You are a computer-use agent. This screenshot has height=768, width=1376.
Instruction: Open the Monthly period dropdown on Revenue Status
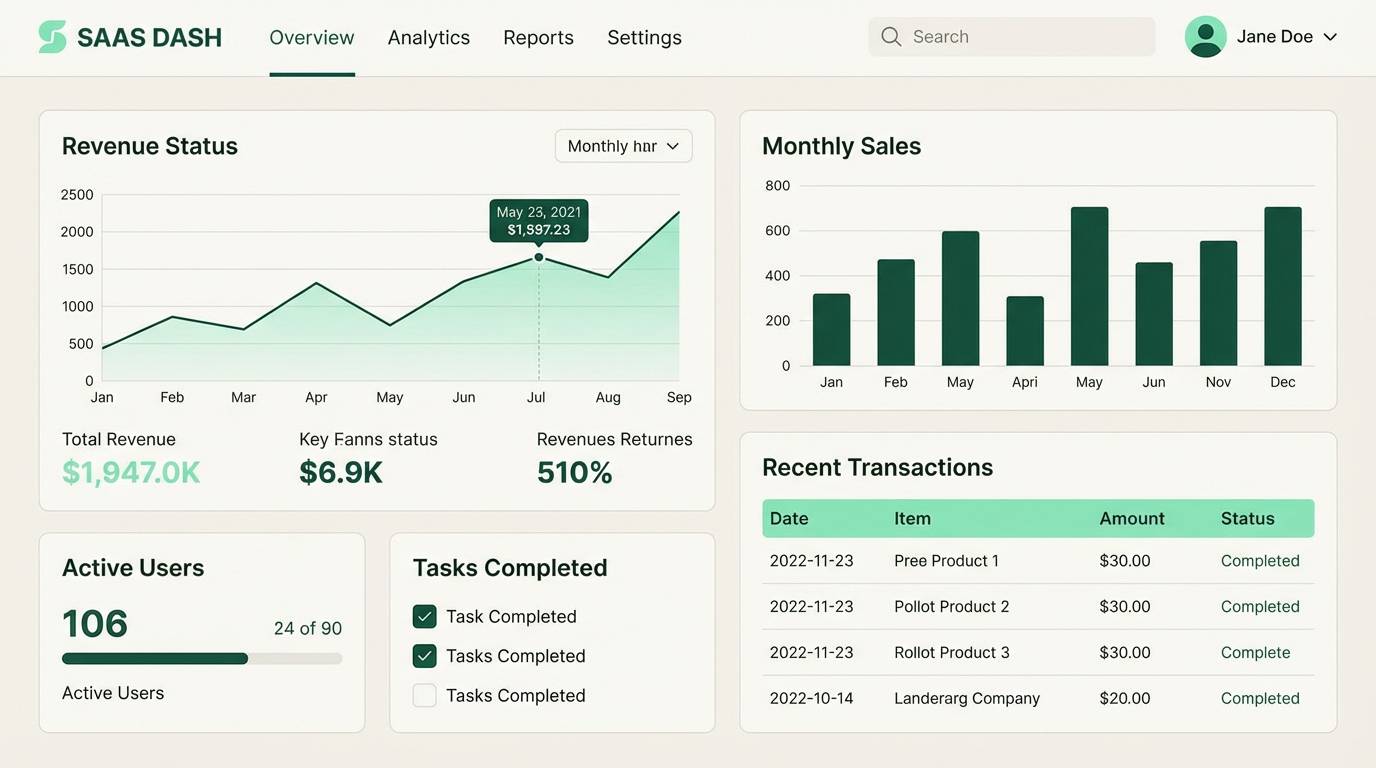point(622,145)
